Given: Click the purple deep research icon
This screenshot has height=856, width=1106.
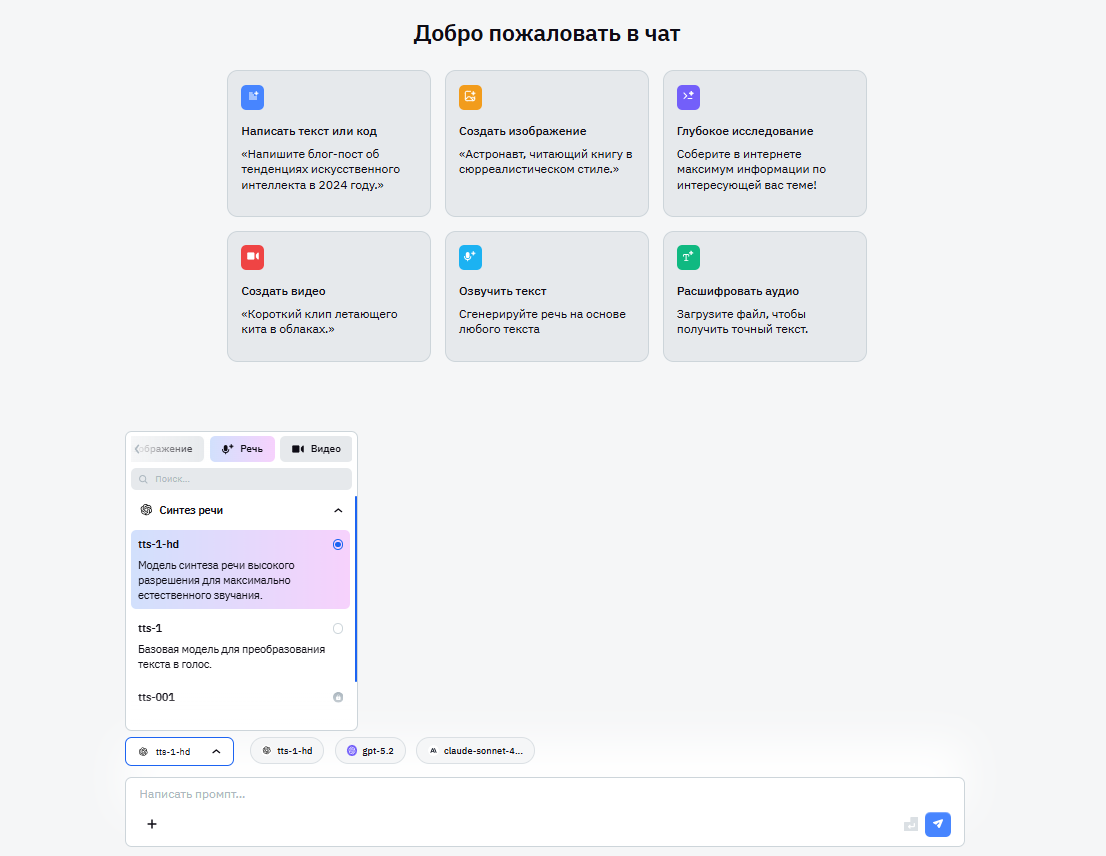Looking at the screenshot, I should click(688, 97).
